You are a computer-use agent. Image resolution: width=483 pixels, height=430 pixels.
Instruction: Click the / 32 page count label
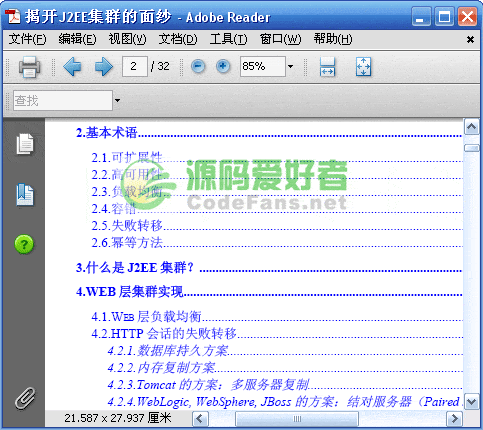pyautogui.click(x=160, y=66)
